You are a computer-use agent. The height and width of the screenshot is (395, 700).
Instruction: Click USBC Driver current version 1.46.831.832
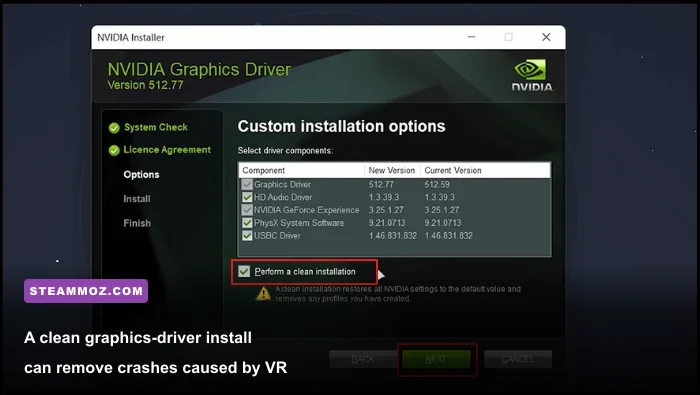coord(449,236)
